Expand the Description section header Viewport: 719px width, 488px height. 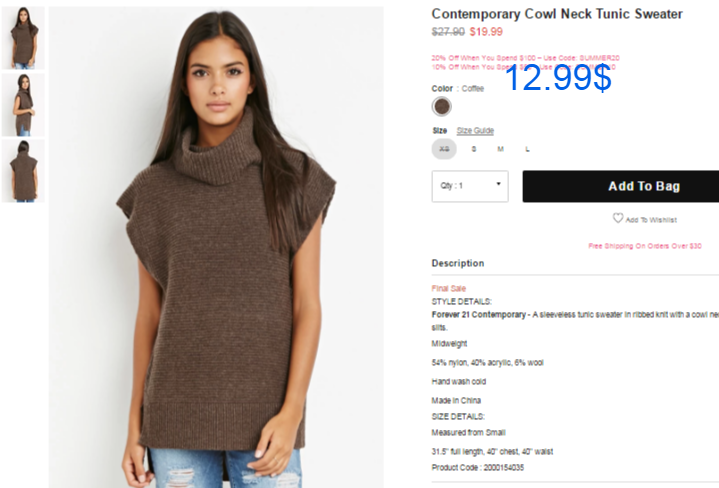click(458, 263)
